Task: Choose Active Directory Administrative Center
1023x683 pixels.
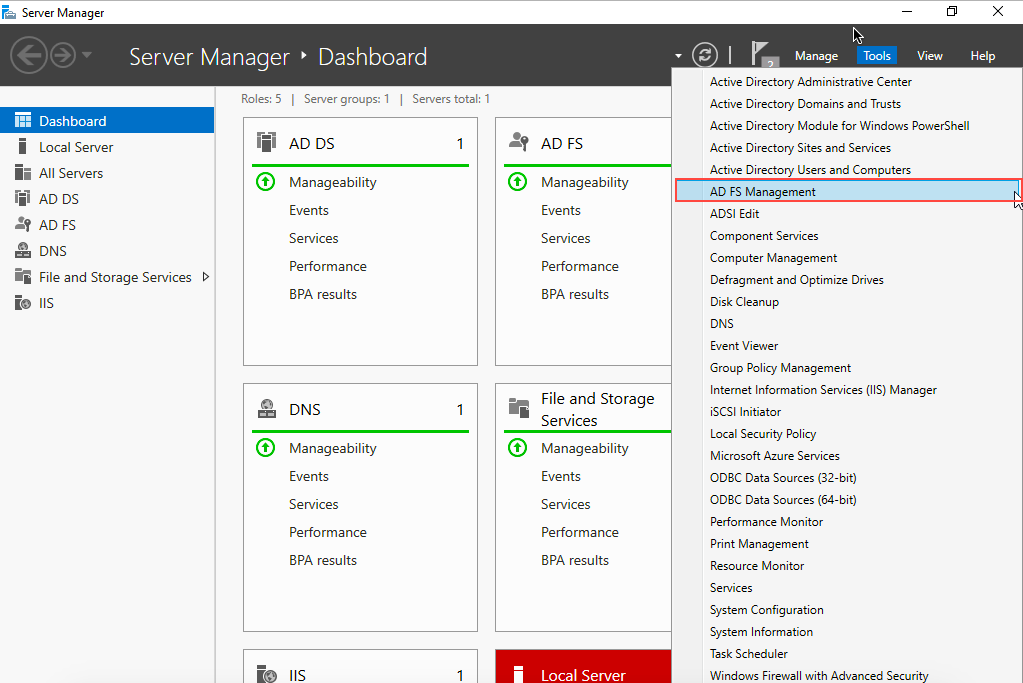Action: 811,82
